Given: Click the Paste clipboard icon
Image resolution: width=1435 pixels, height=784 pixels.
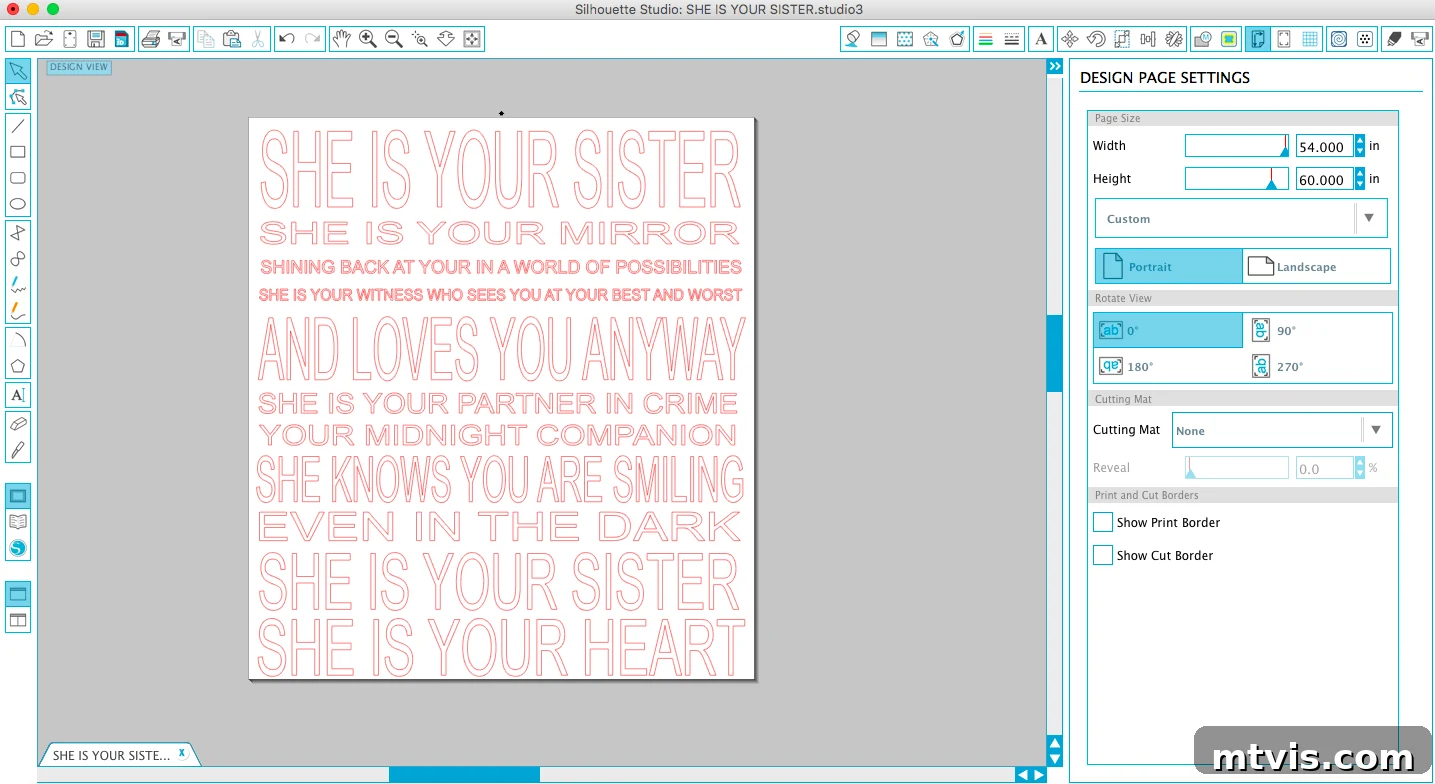Looking at the screenshot, I should click(232, 39).
